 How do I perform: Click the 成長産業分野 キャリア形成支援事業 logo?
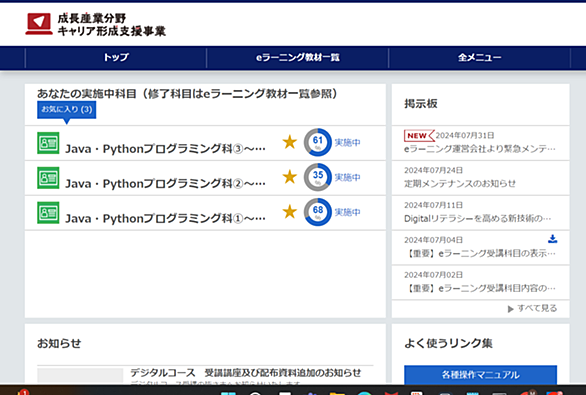pos(96,24)
